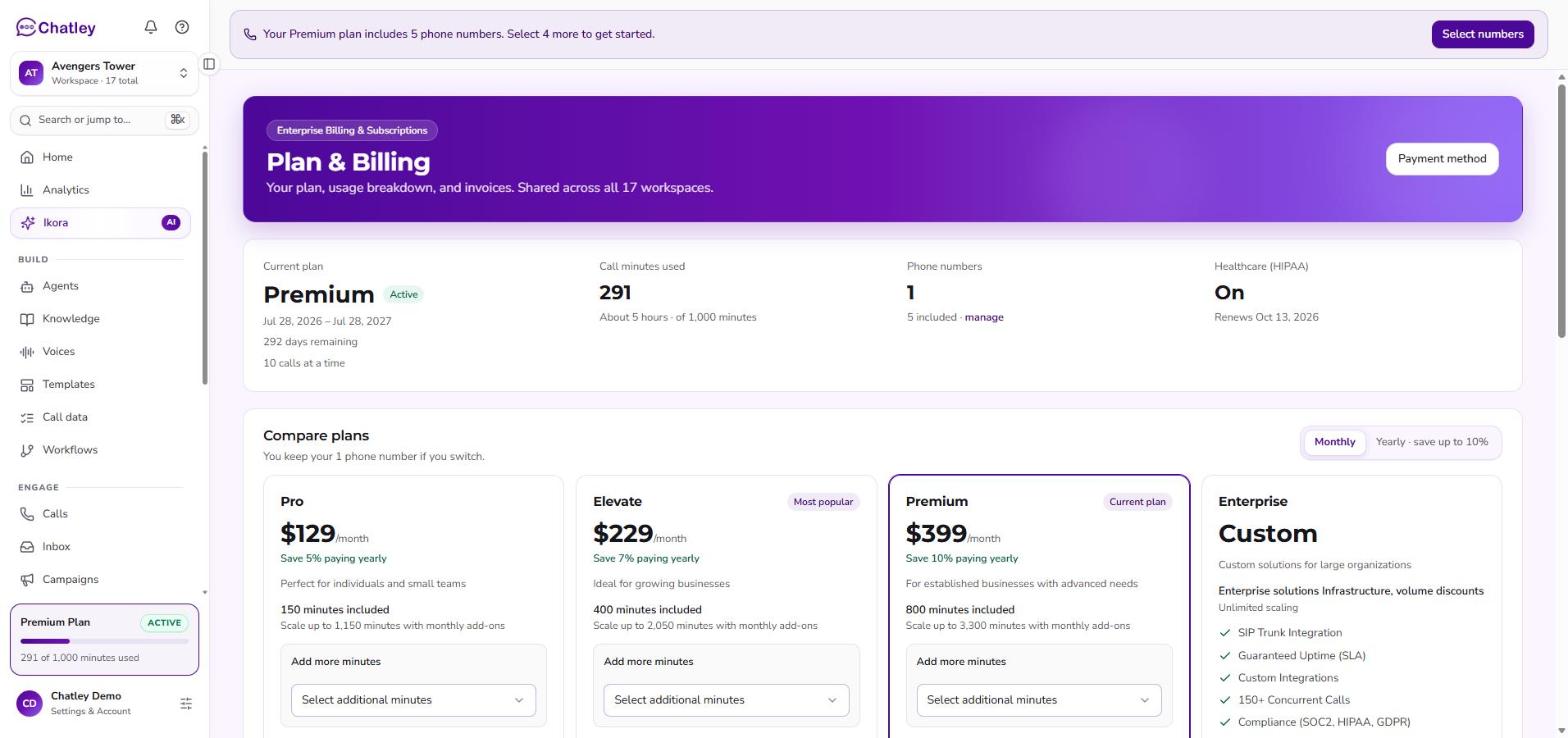Click the Workflows branch icon
Image resolution: width=1568 pixels, height=738 pixels.
[x=27, y=450]
